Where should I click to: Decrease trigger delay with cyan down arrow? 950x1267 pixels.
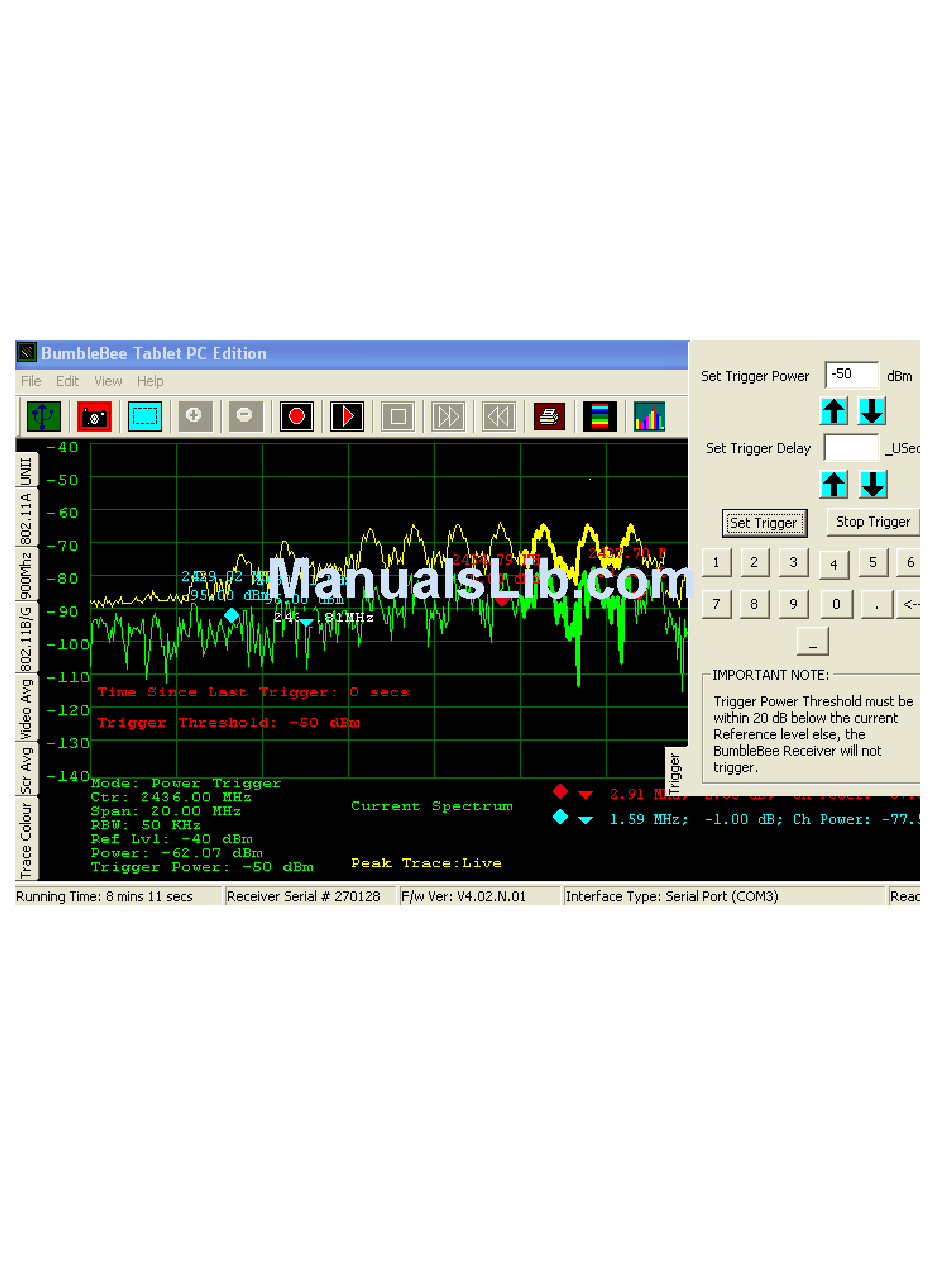pyautogui.click(x=873, y=484)
